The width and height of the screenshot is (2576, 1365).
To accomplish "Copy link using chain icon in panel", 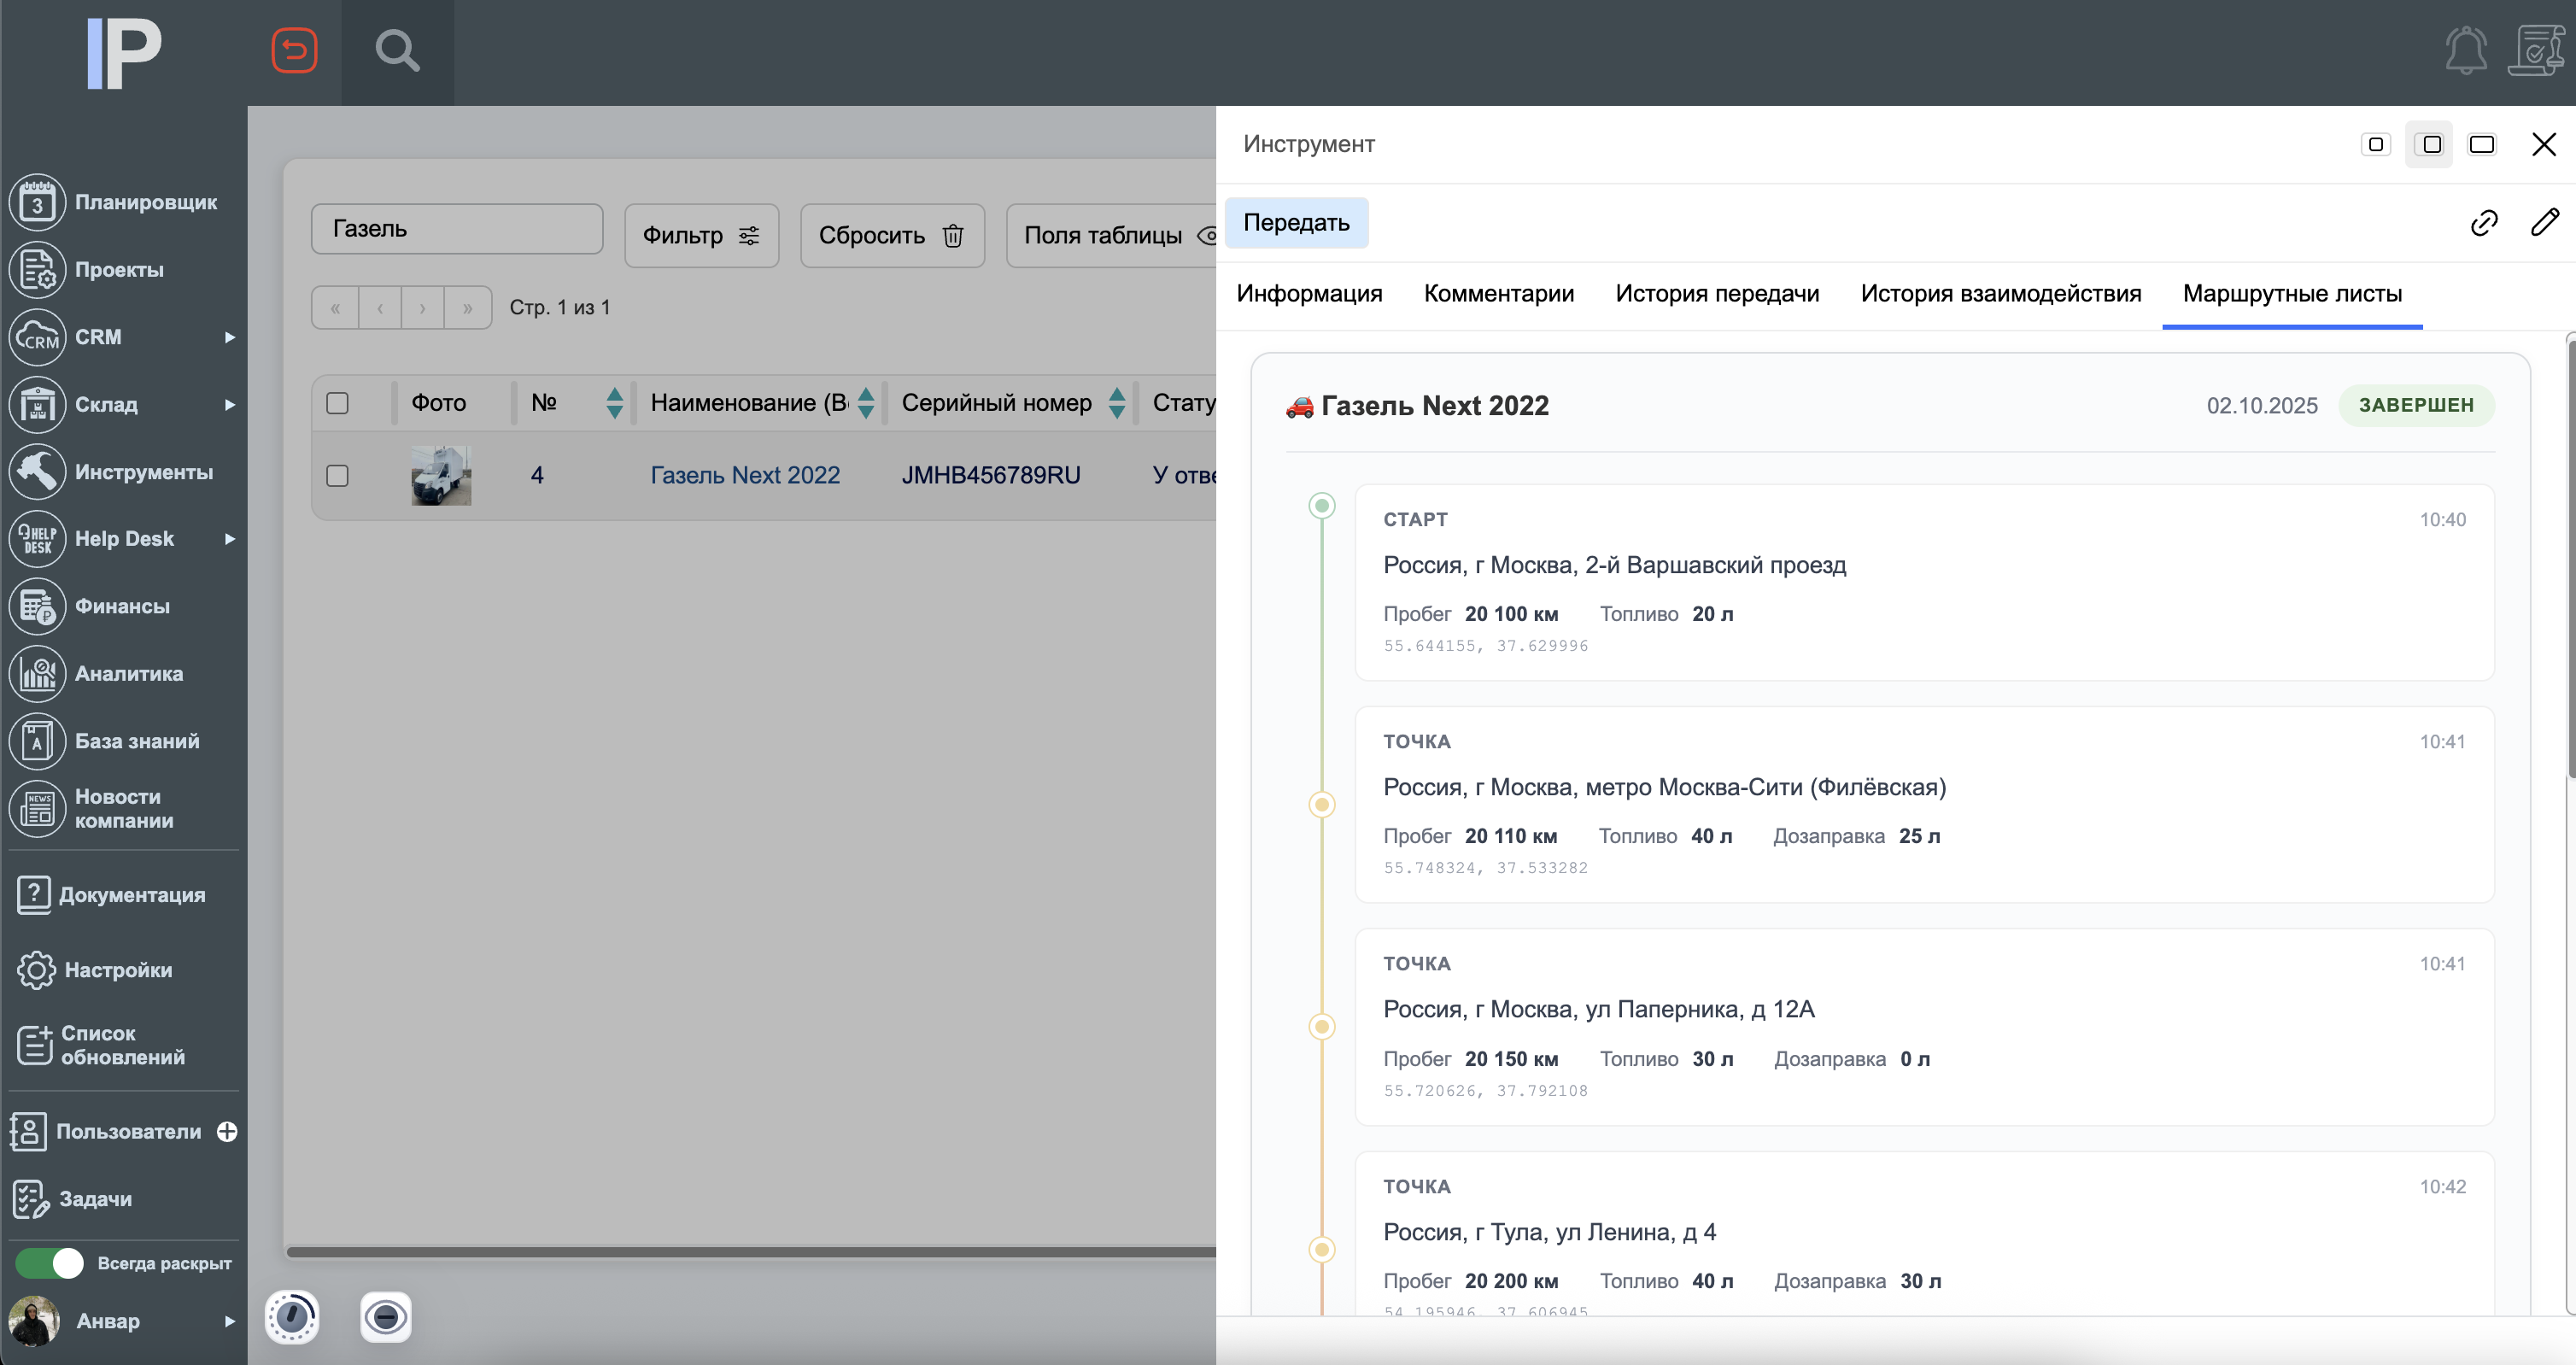I will 2484,223.
